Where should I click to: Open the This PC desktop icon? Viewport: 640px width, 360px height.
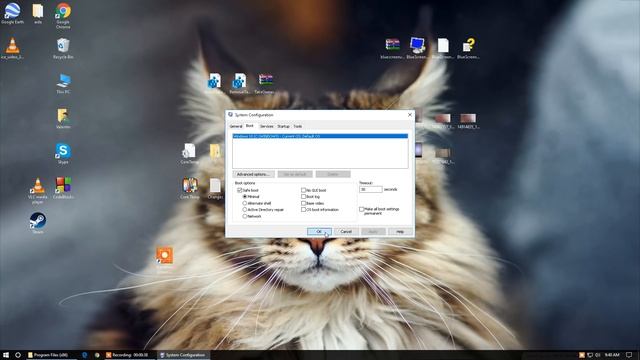coord(63,84)
